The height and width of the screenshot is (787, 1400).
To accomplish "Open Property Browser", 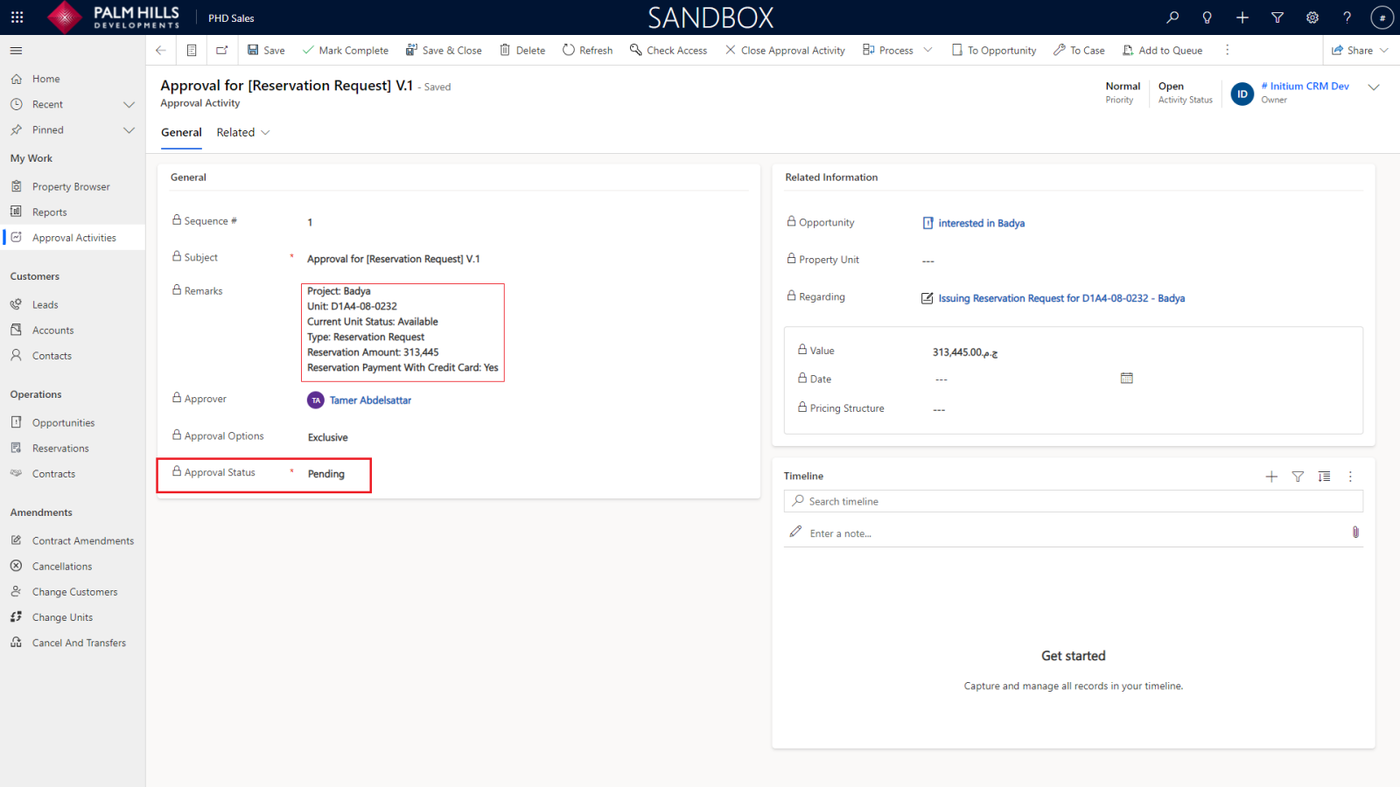I will pos(72,187).
